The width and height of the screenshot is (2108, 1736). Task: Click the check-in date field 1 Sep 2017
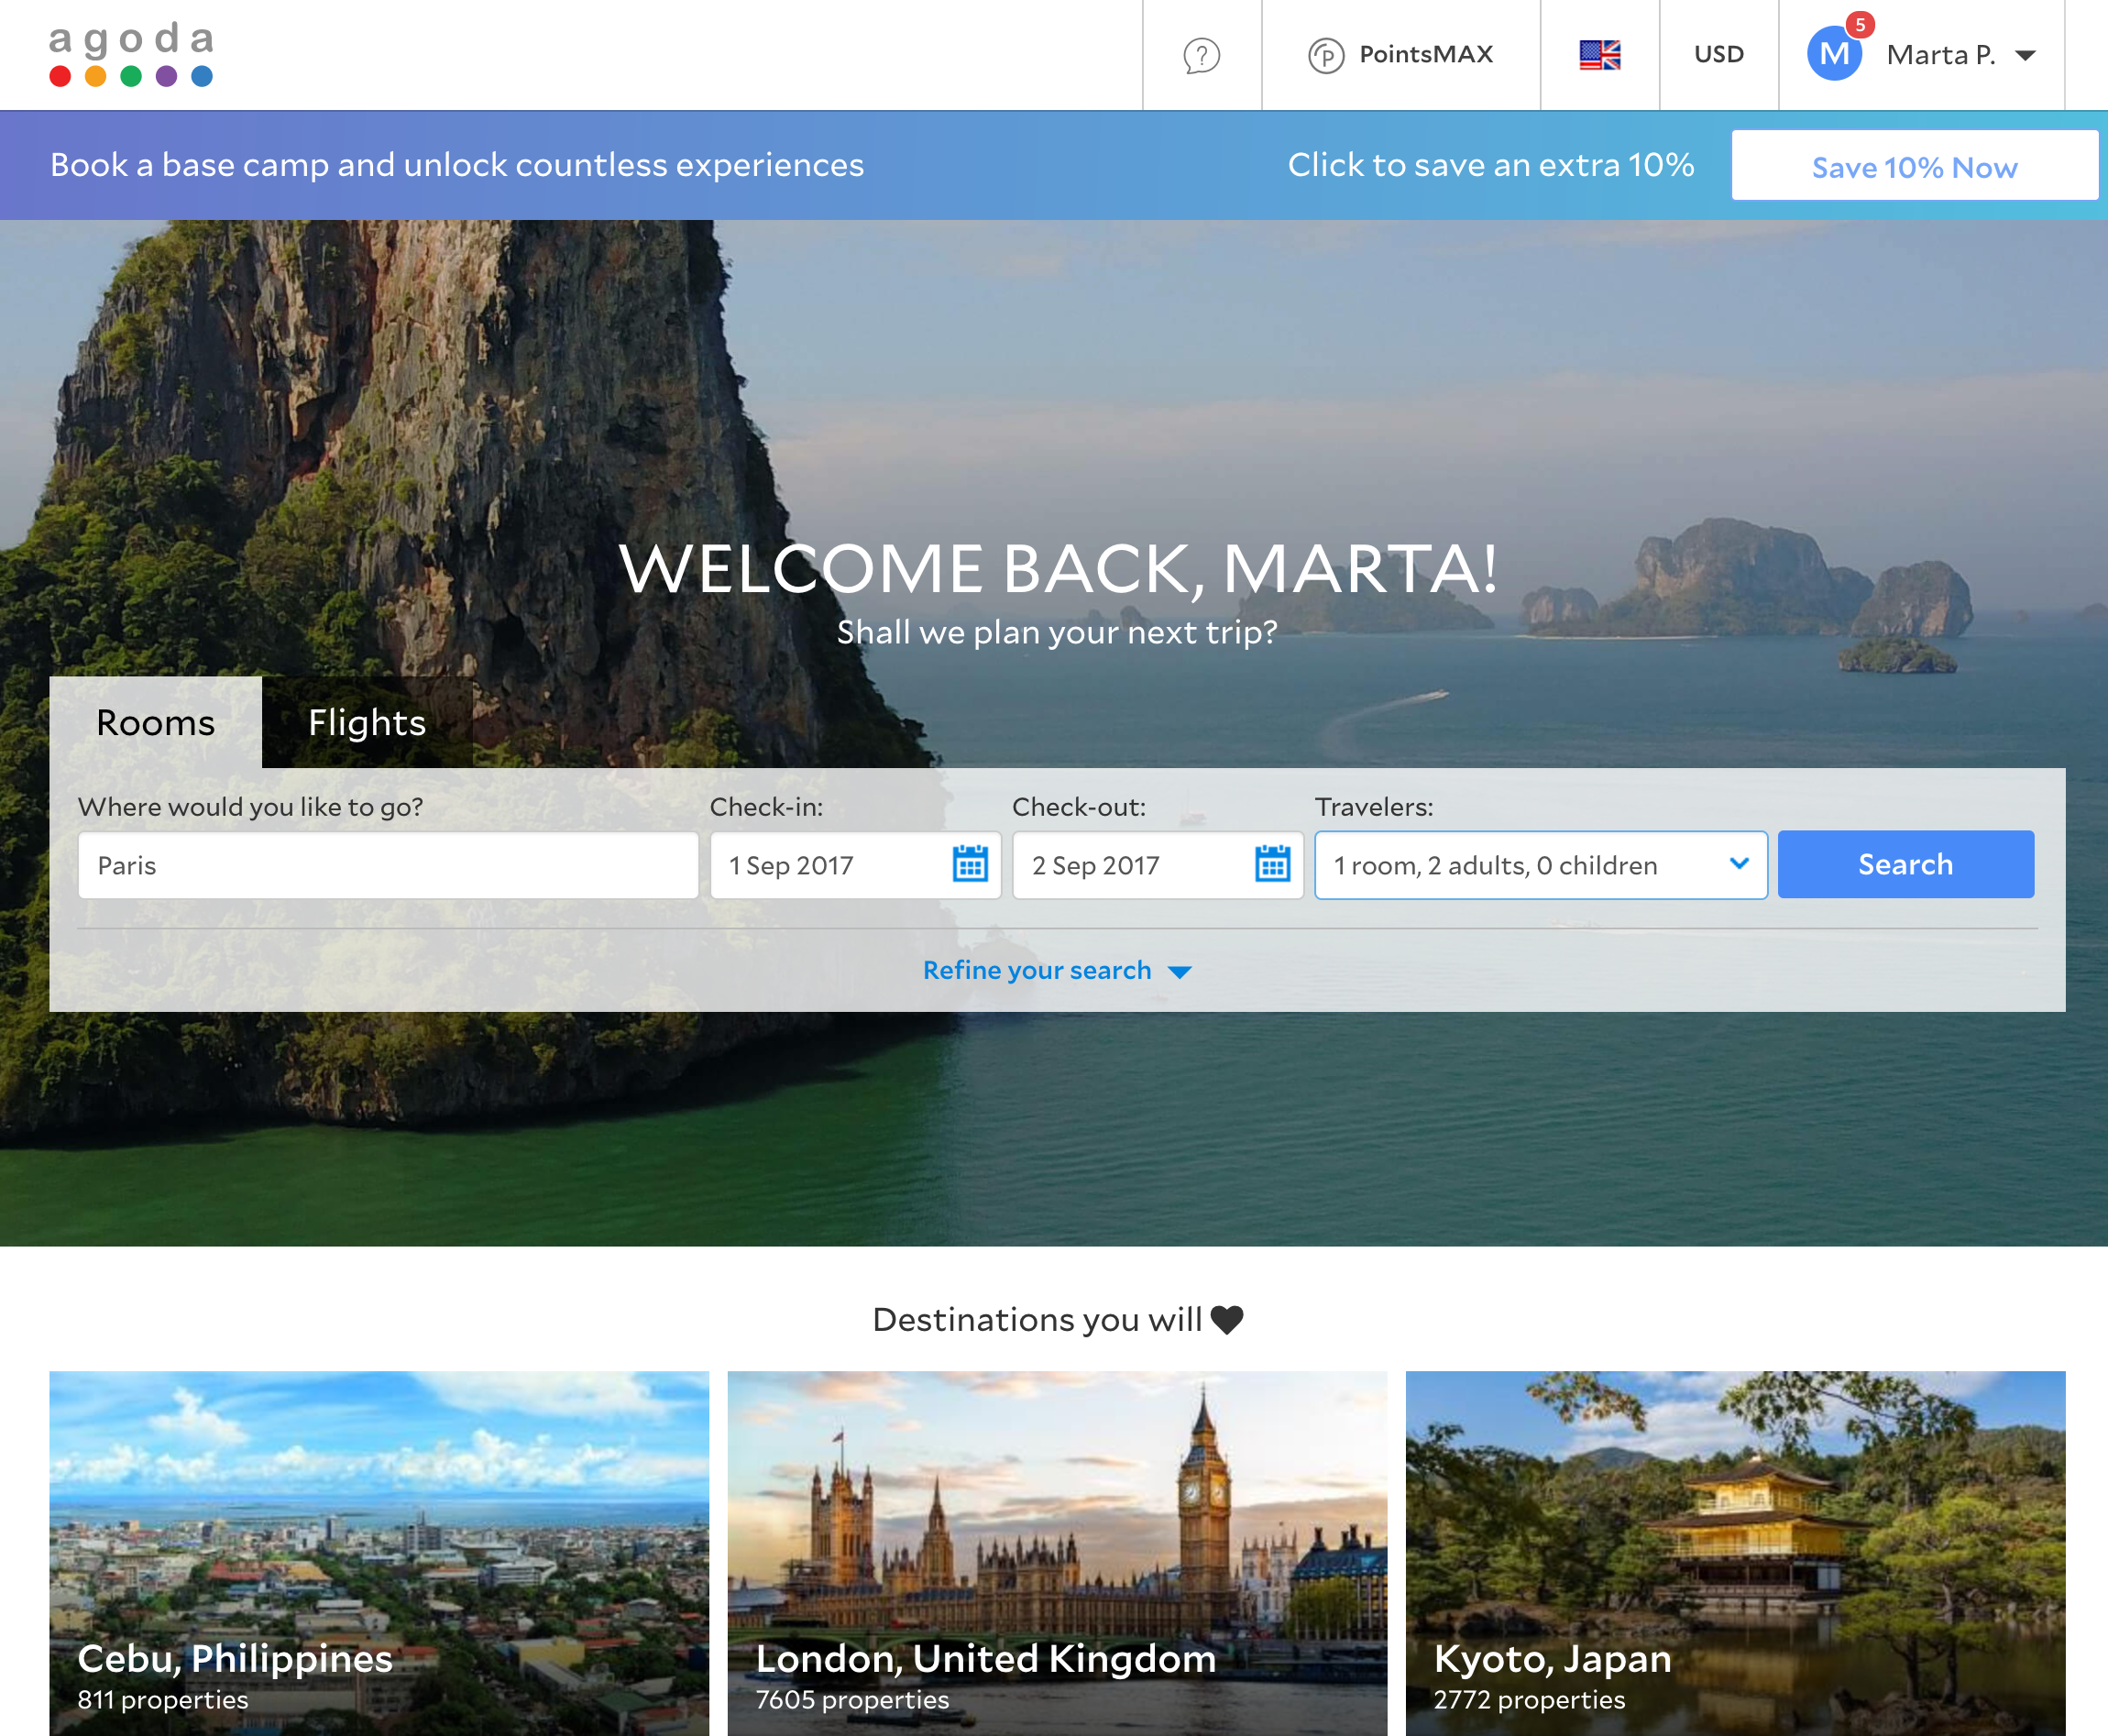[855, 865]
